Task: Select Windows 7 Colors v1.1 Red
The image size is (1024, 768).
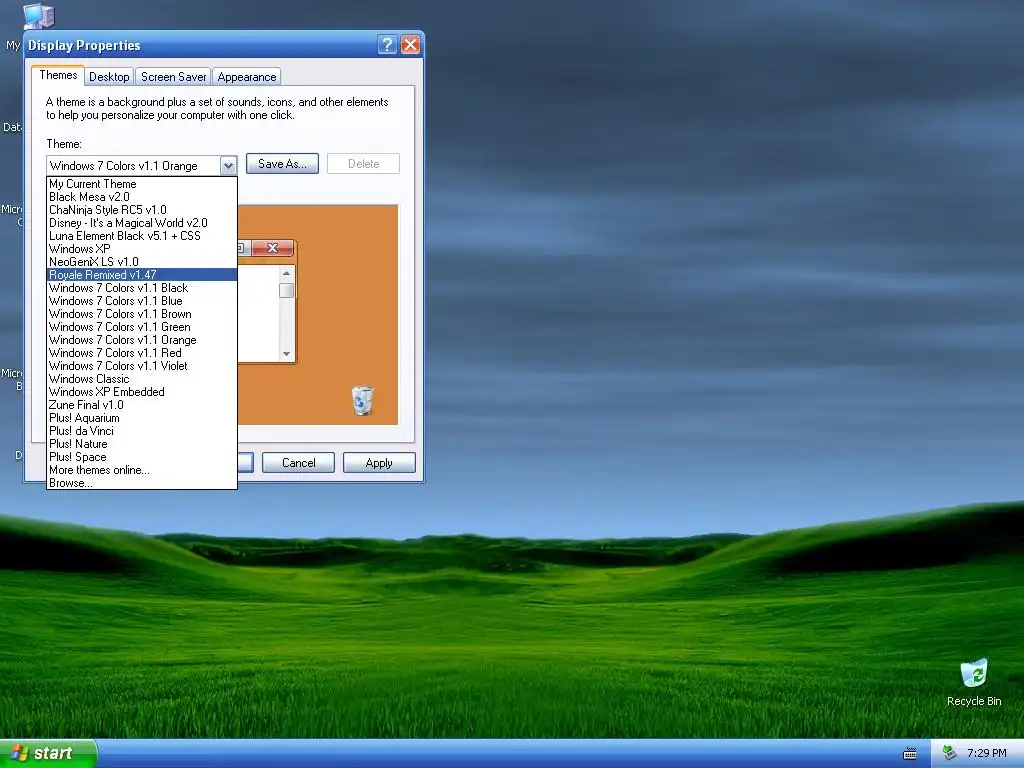Action: point(142,353)
